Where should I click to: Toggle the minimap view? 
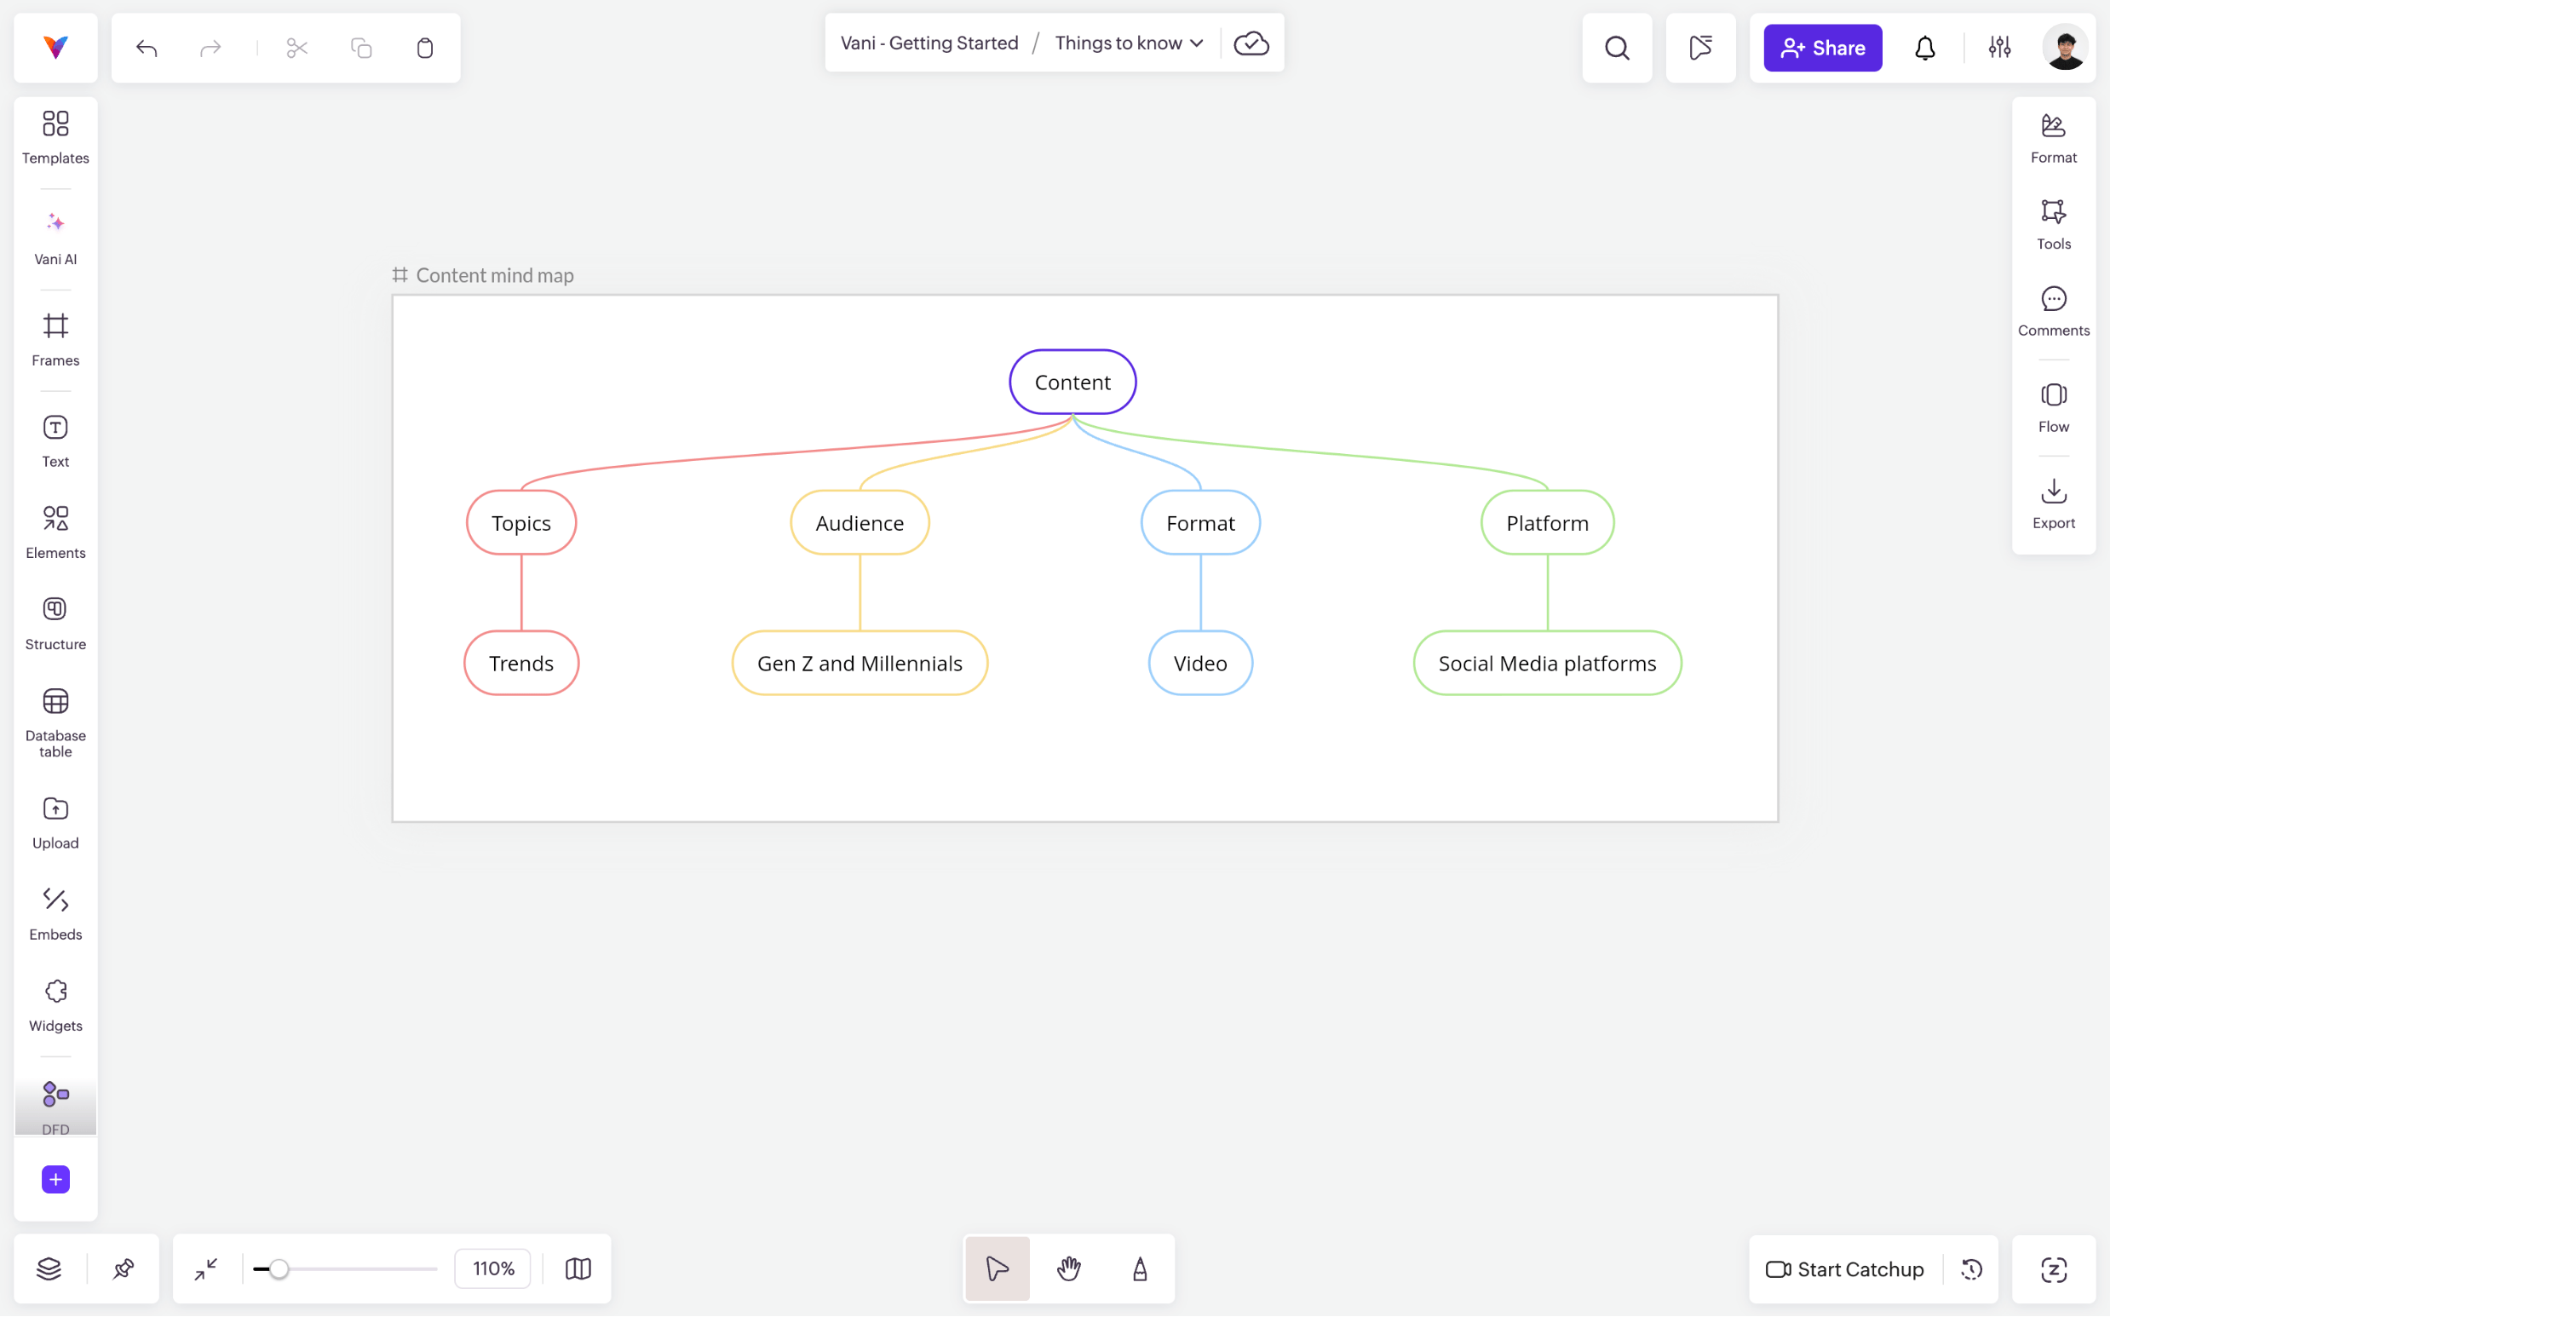pyautogui.click(x=578, y=1268)
